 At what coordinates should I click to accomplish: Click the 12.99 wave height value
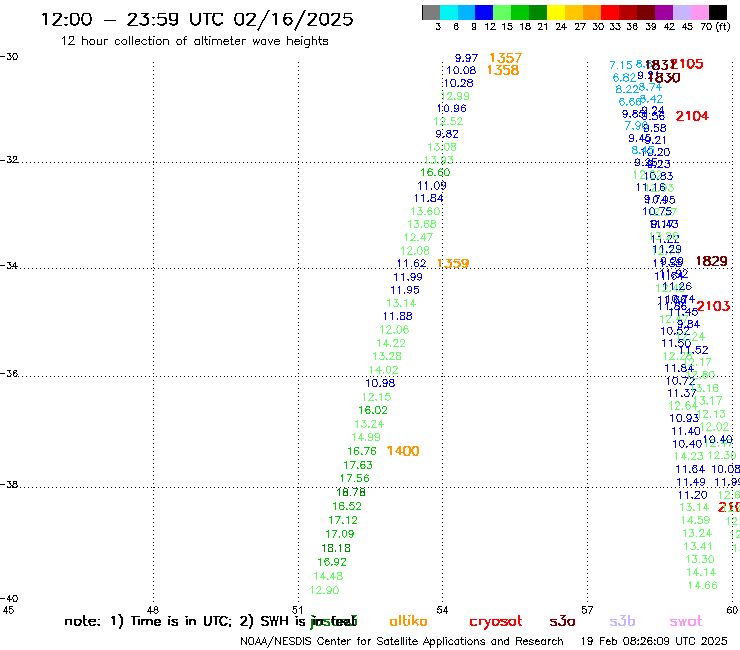tap(455, 96)
